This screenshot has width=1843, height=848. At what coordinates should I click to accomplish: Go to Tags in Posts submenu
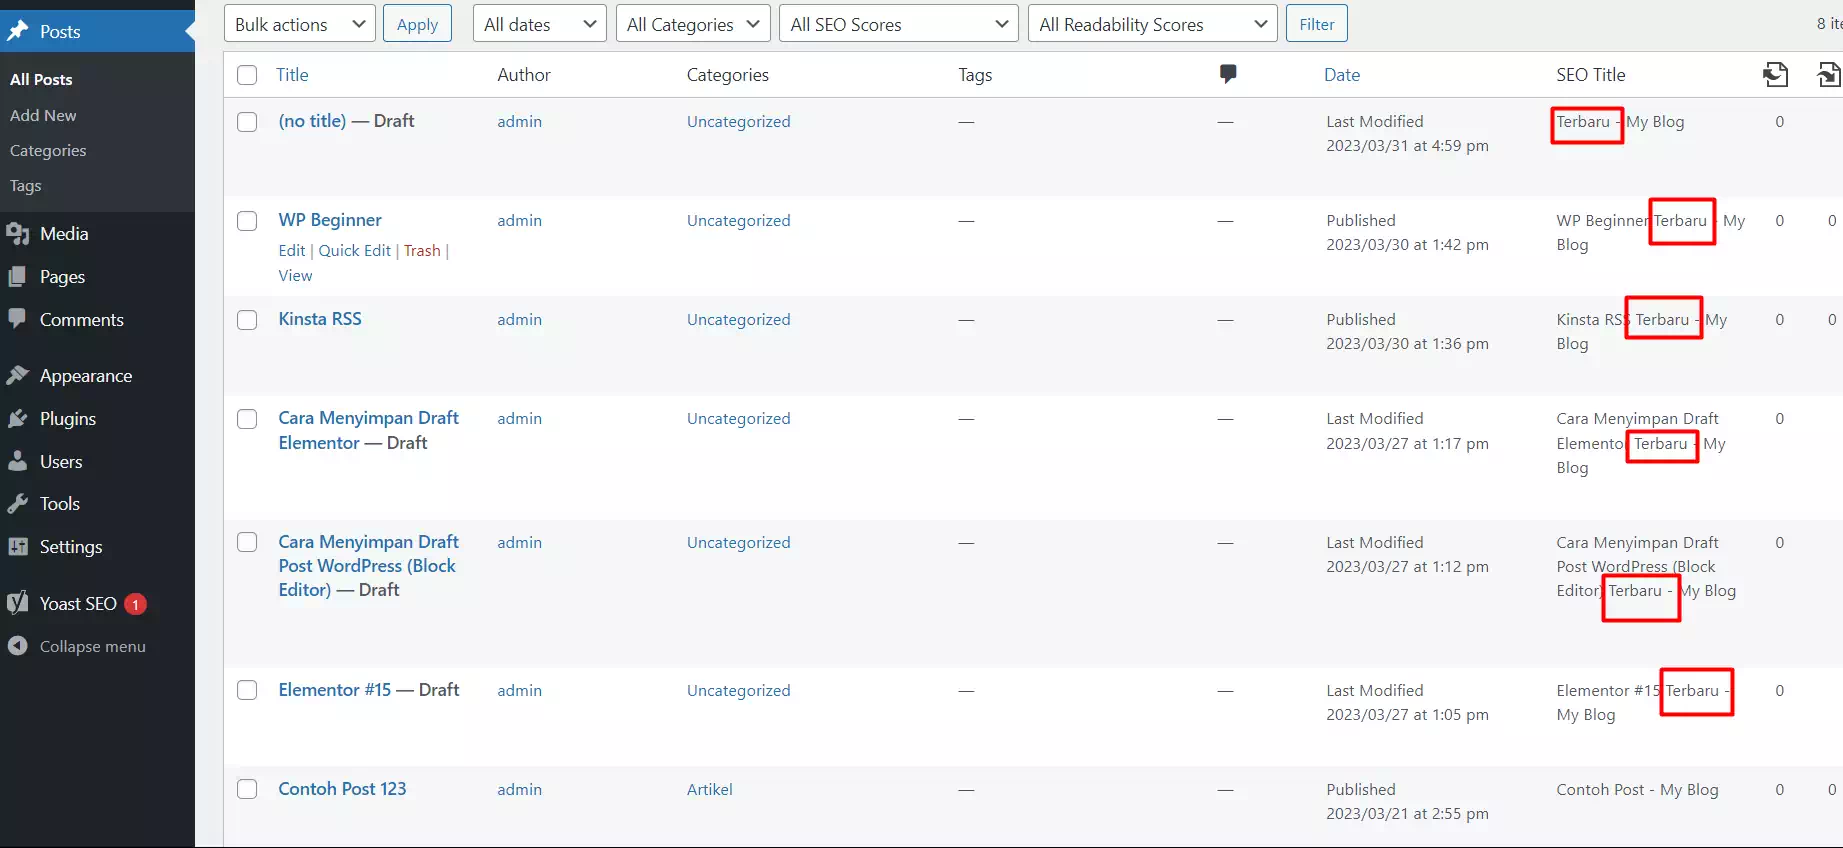(26, 186)
